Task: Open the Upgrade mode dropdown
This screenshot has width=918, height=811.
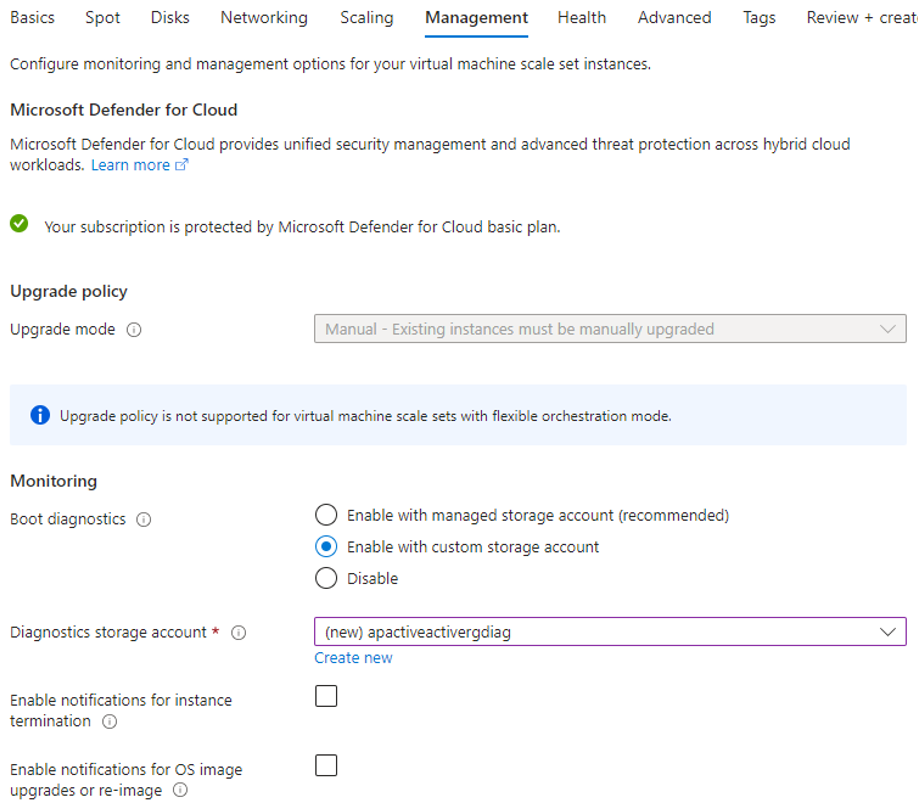Action: coord(610,329)
